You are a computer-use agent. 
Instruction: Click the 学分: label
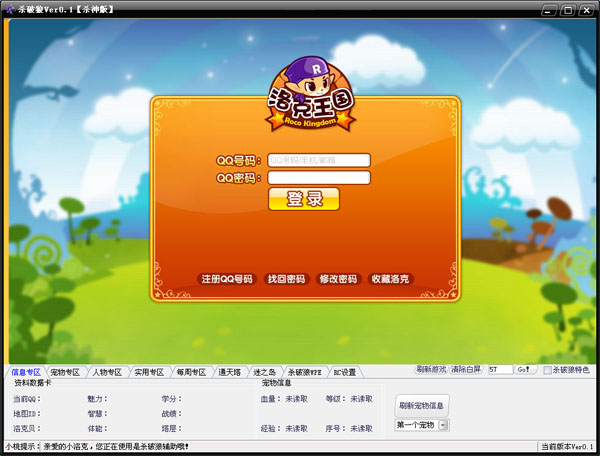click(171, 399)
